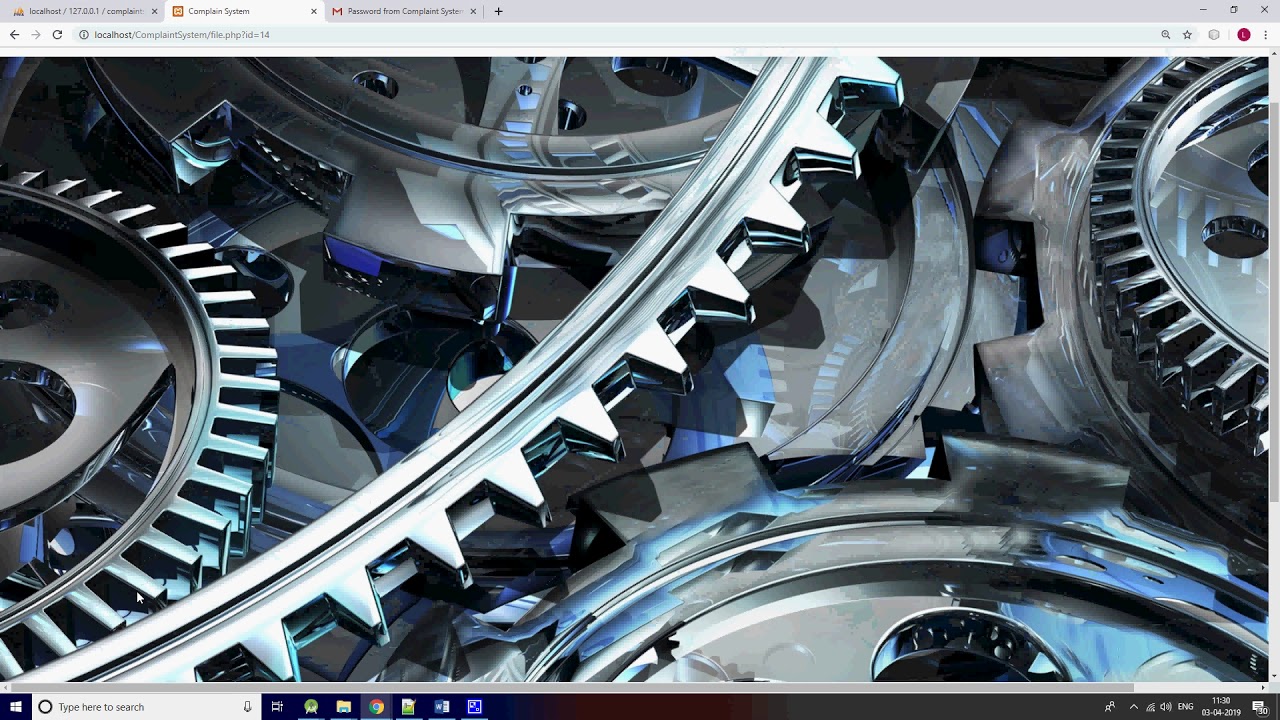This screenshot has height=720, width=1280.
Task: Reload the current page
Action: point(57,34)
